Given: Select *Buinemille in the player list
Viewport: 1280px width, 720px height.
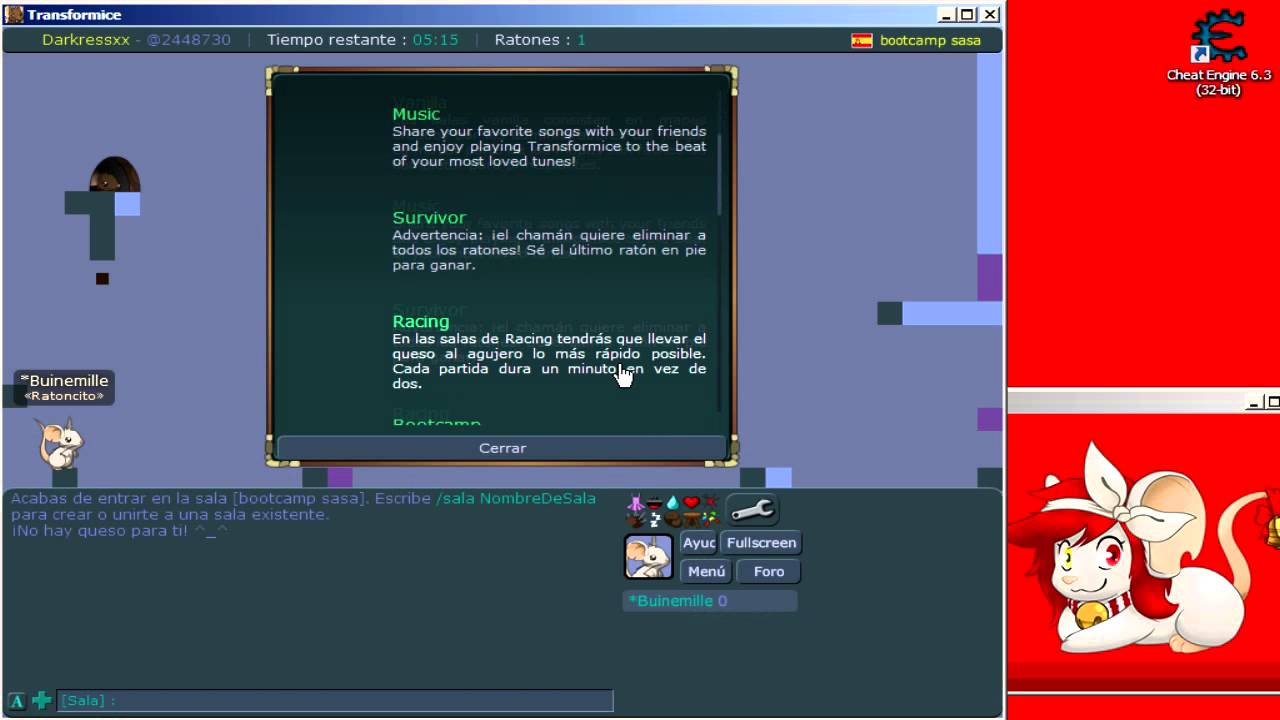Looking at the screenshot, I should pos(710,601).
